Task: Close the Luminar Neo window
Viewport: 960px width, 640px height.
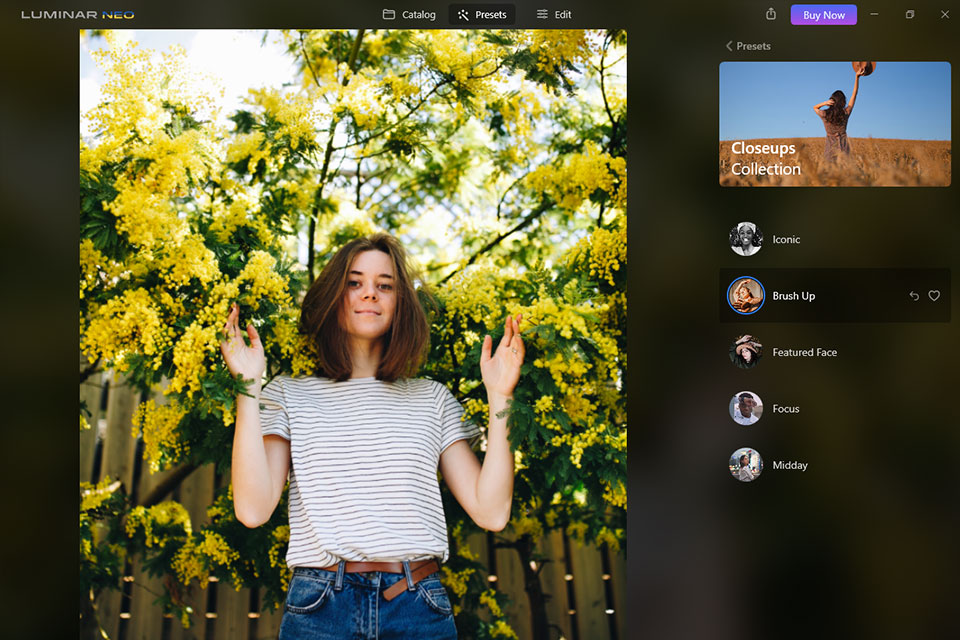Action: (x=945, y=14)
